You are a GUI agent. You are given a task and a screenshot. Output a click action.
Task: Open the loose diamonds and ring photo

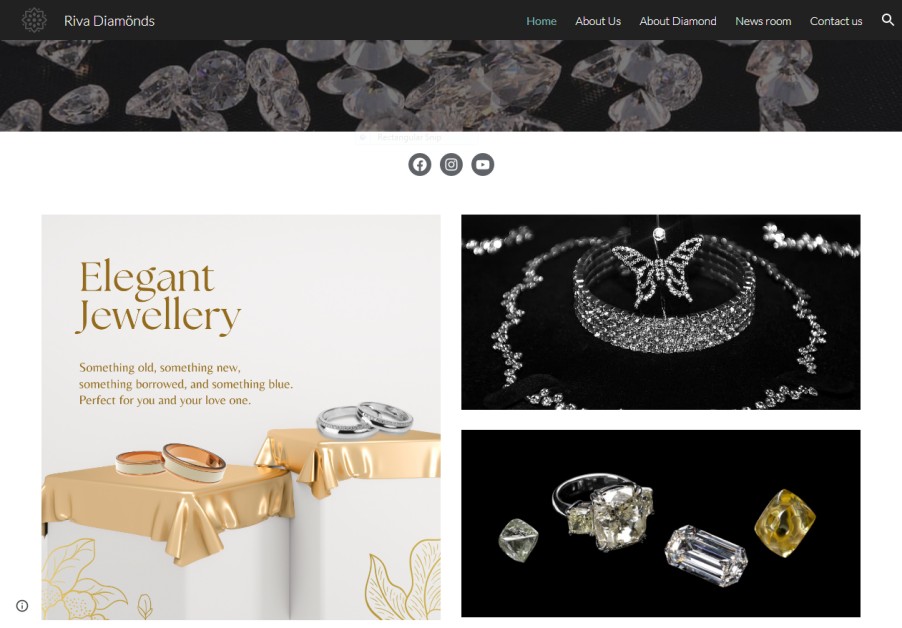660,523
